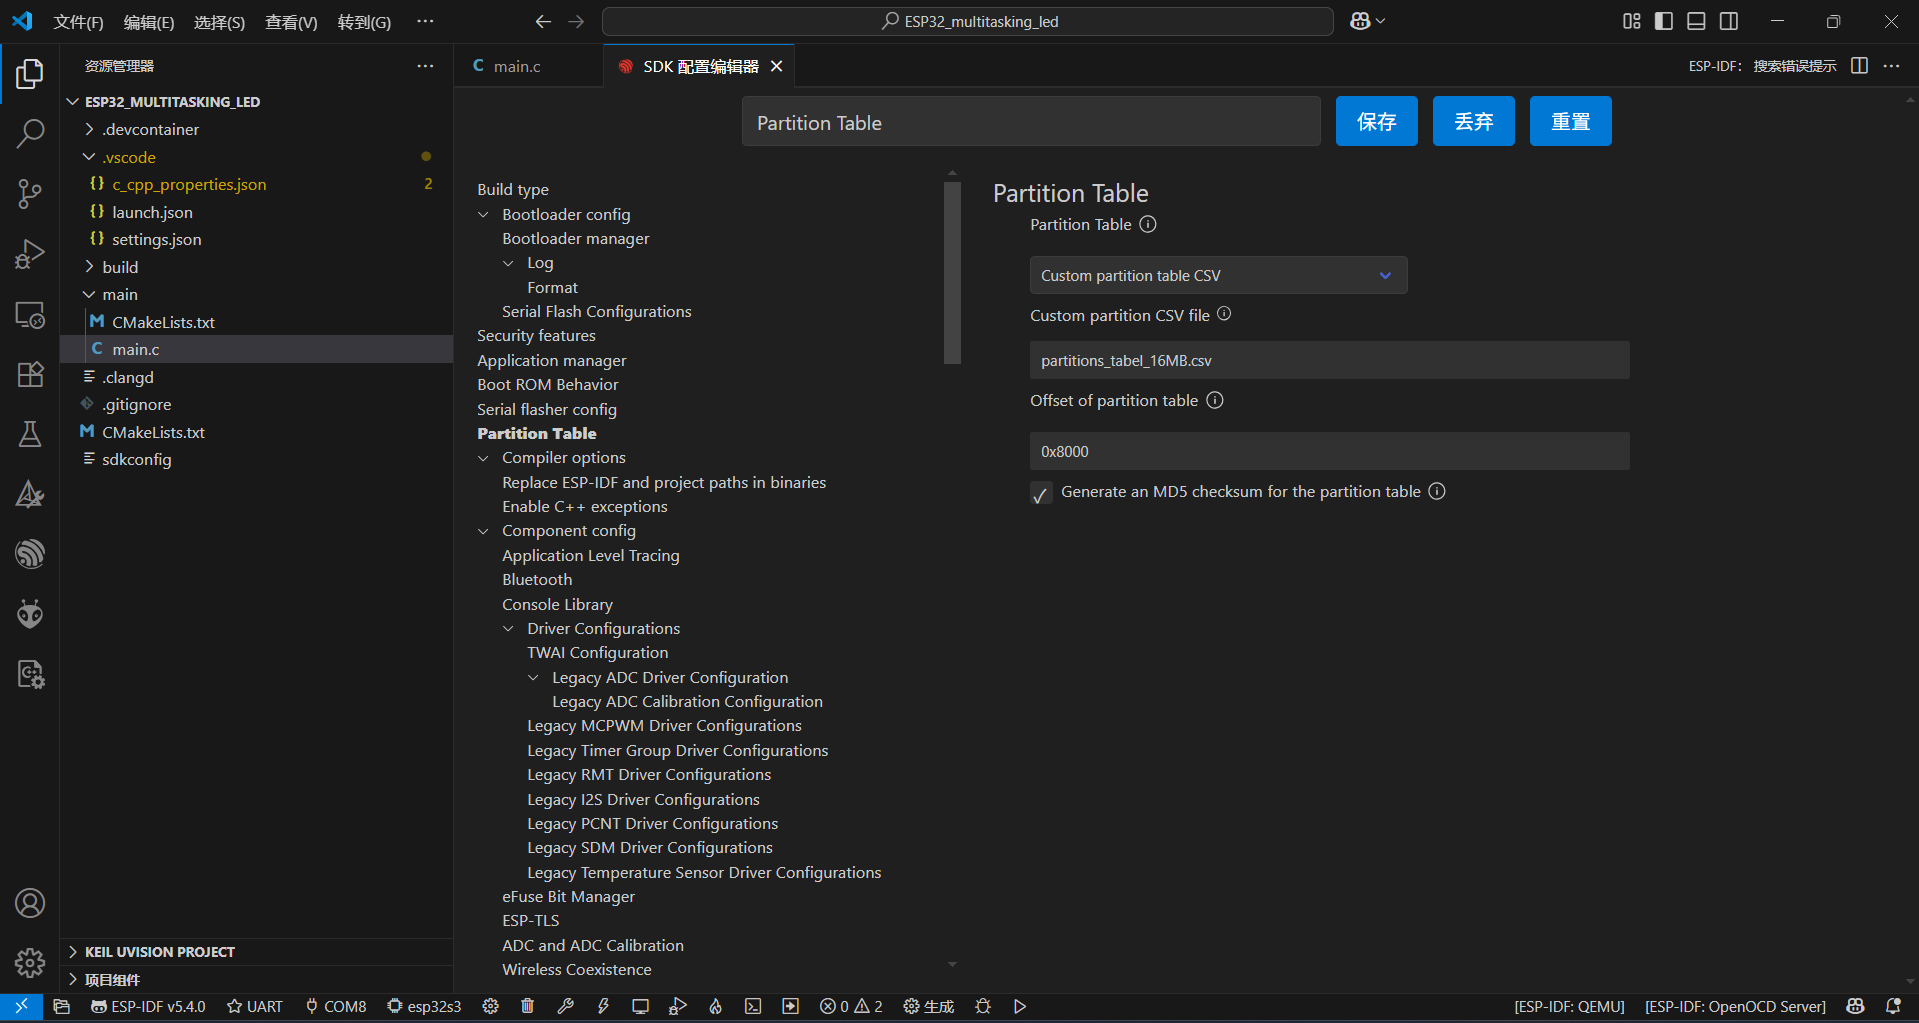Open the Search view in activity bar
1919x1023 pixels.
point(30,133)
